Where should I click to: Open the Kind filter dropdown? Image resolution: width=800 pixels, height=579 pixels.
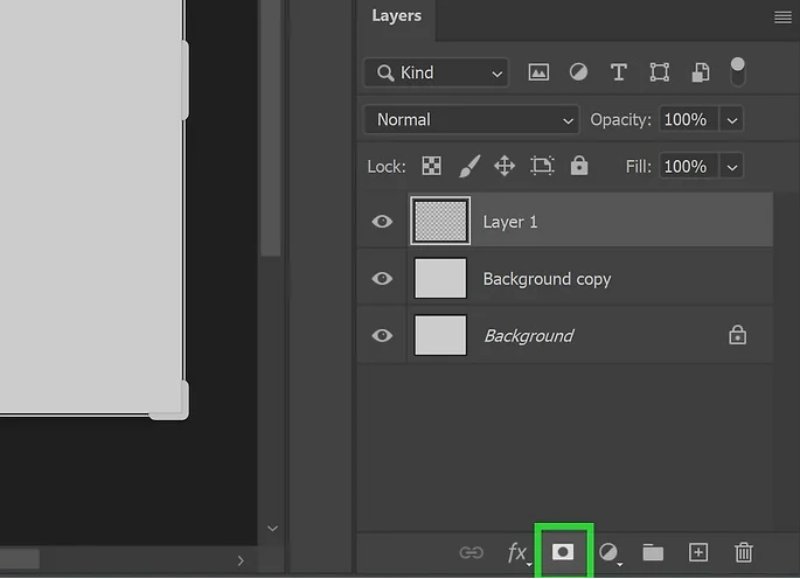click(435, 72)
